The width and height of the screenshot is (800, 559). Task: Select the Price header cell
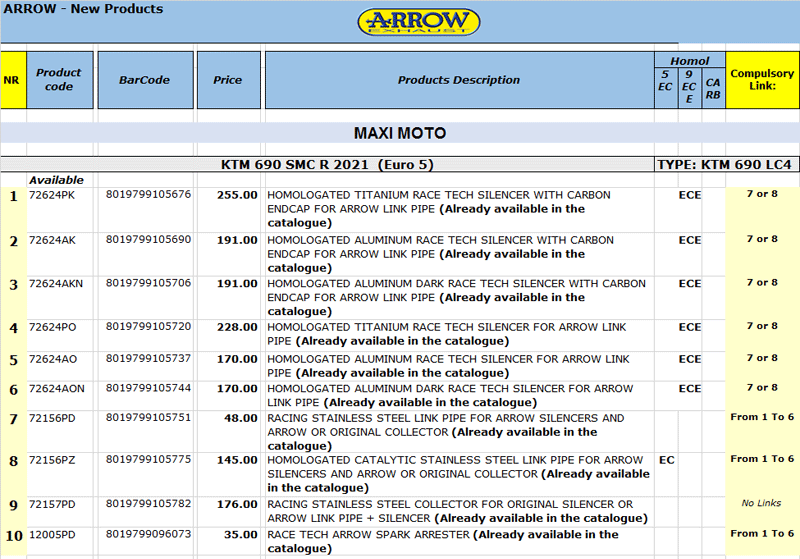228,80
